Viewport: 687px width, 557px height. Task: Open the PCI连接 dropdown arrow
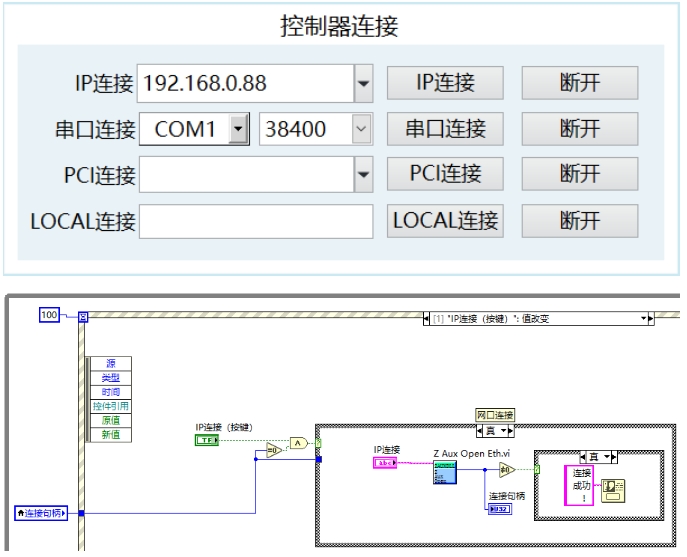click(x=363, y=174)
